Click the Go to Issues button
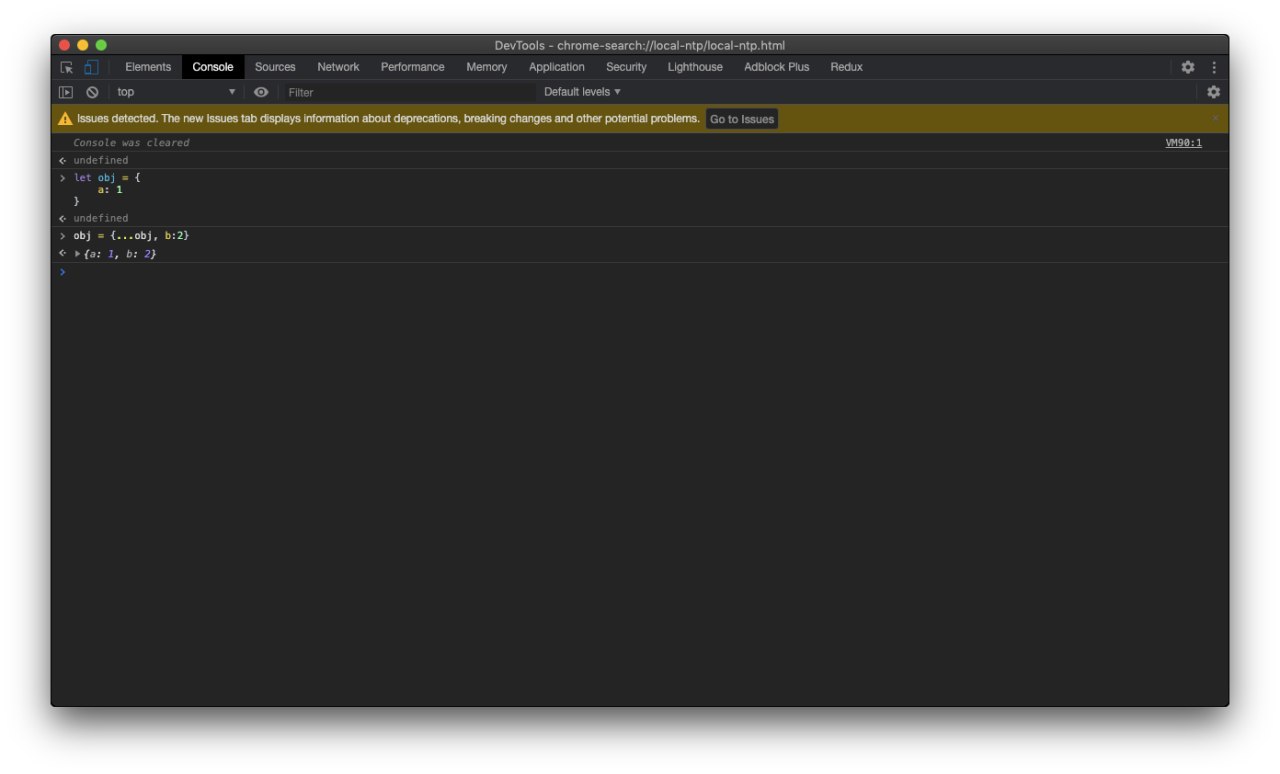Viewport: 1280px width, 774px height. click(x=742, y=119)
